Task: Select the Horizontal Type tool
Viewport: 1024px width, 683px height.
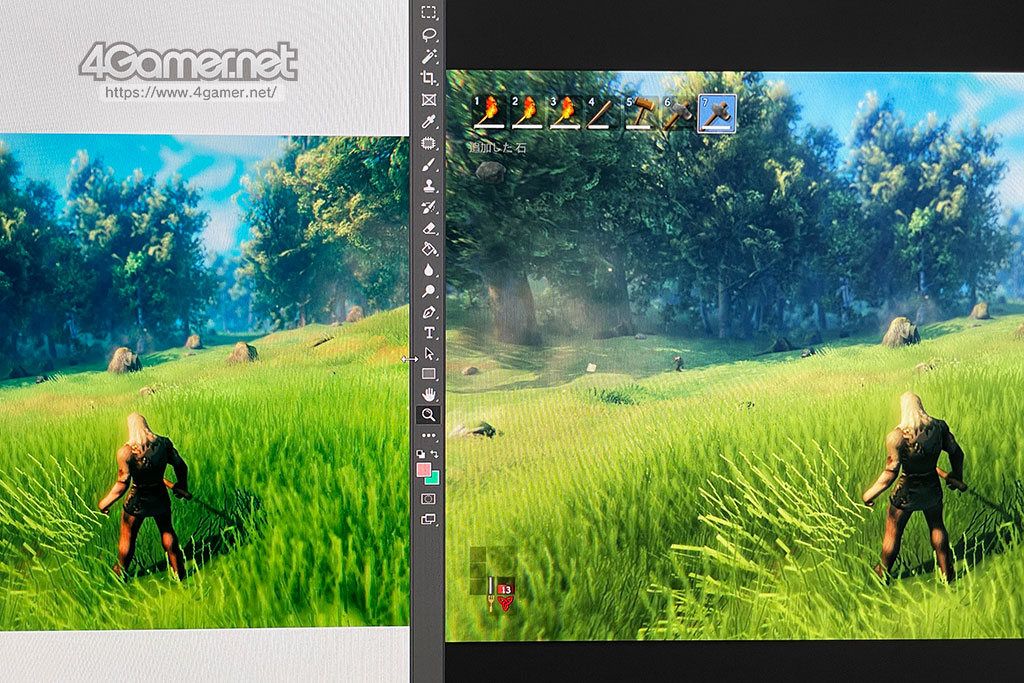Action: pos(428,333)
